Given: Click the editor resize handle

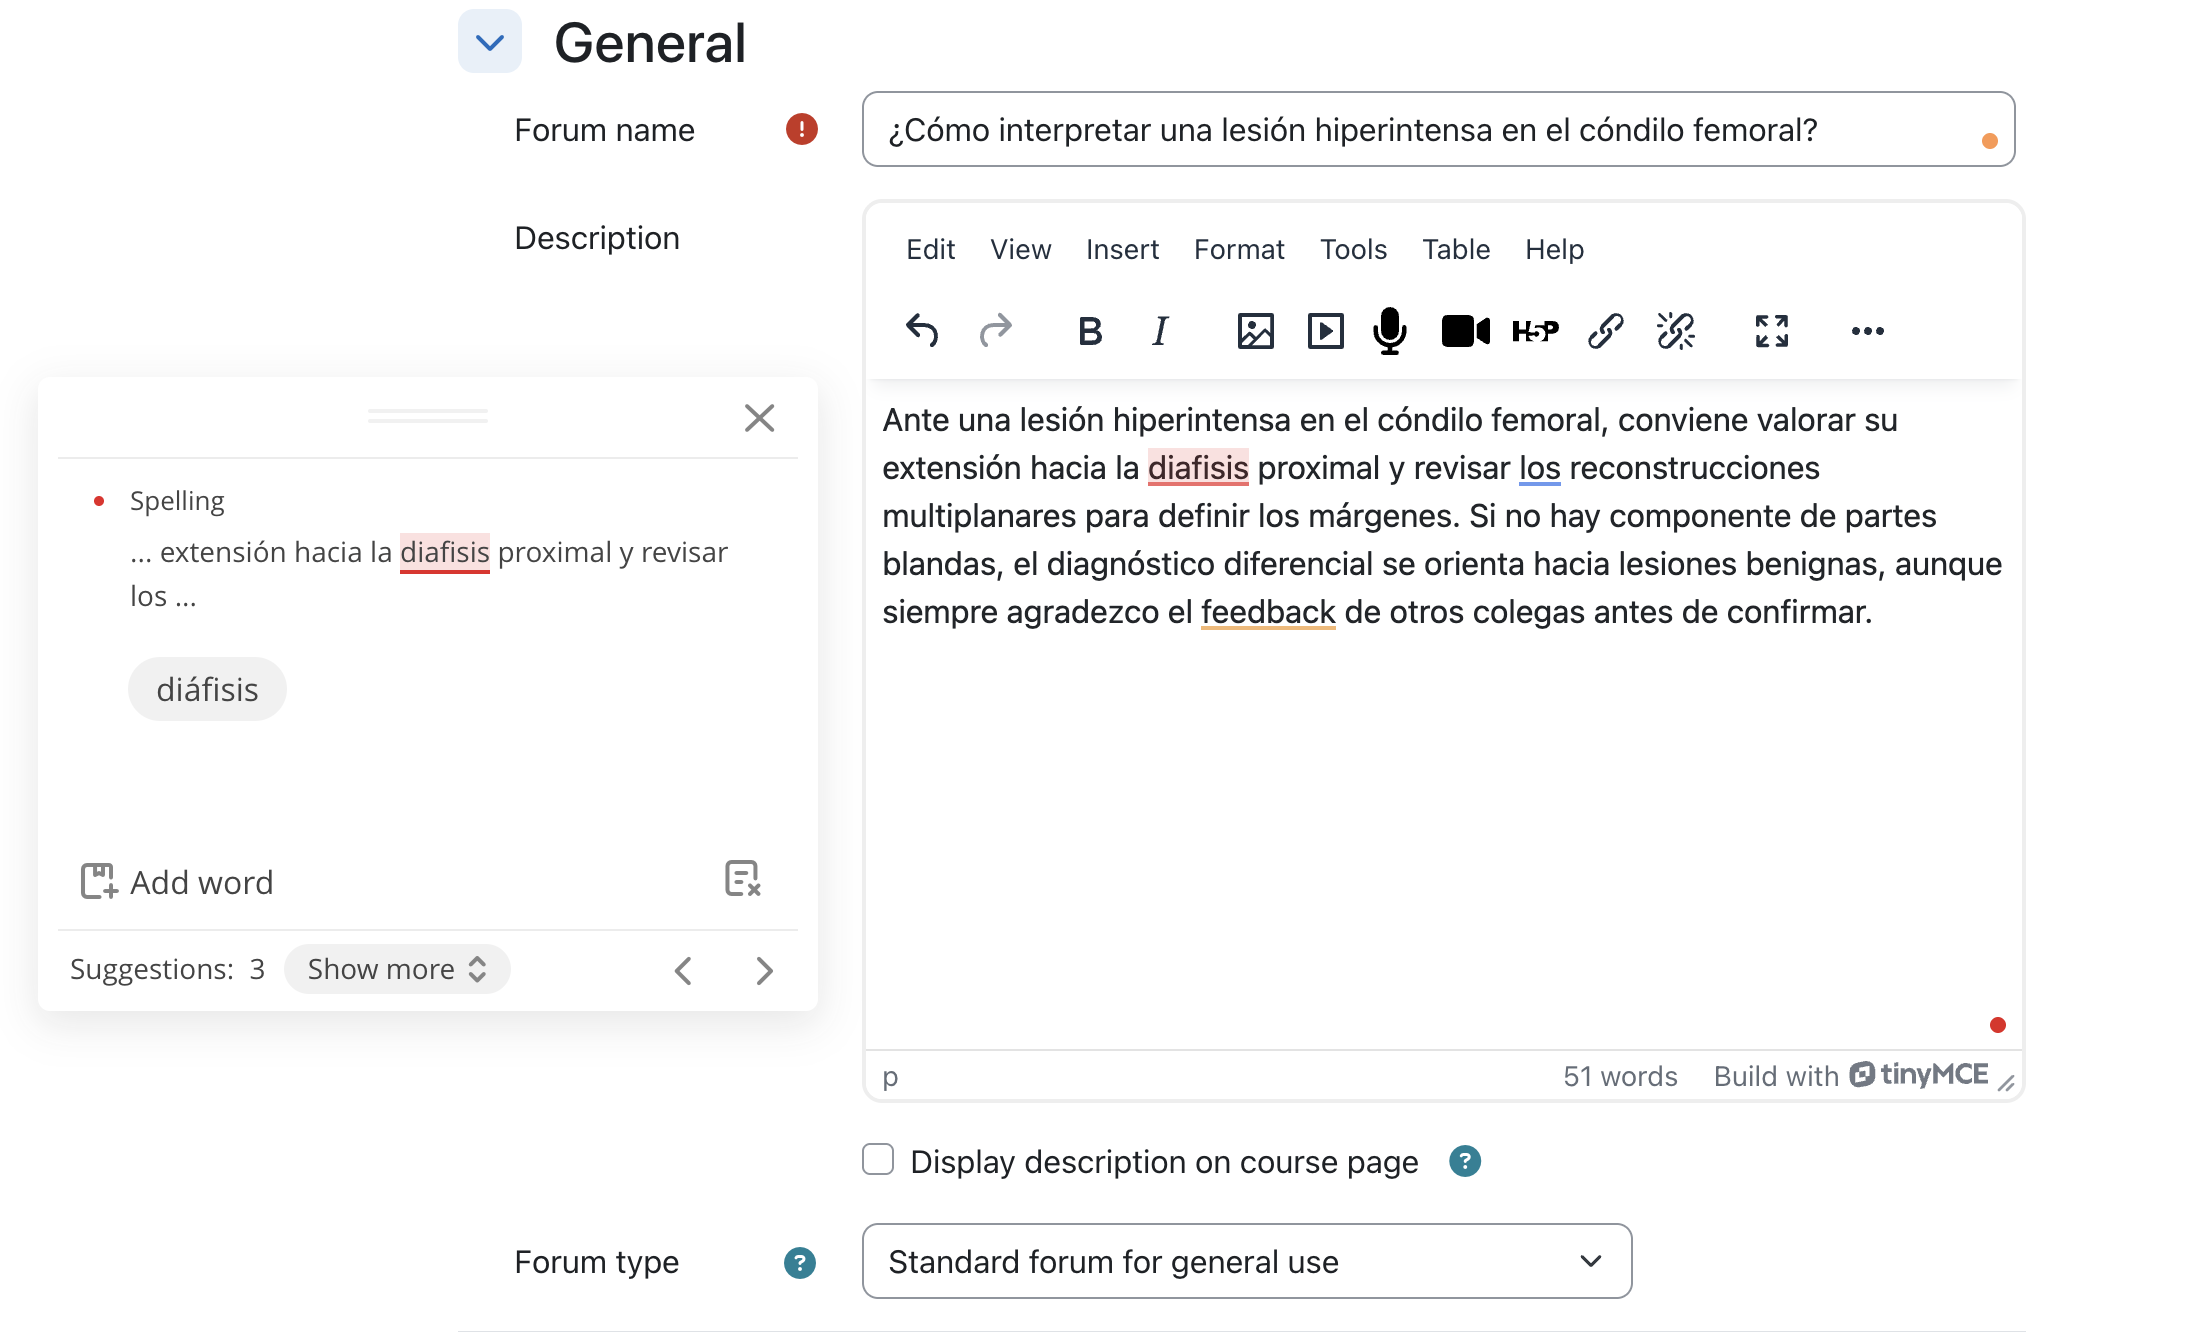Looking at the screenshot, I should click(2005, 1083).
